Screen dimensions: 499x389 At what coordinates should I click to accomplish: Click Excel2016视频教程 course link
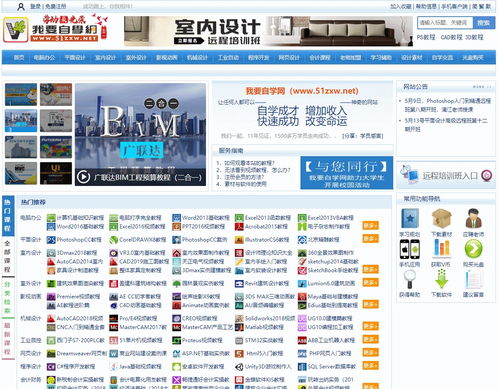point(142,227)
